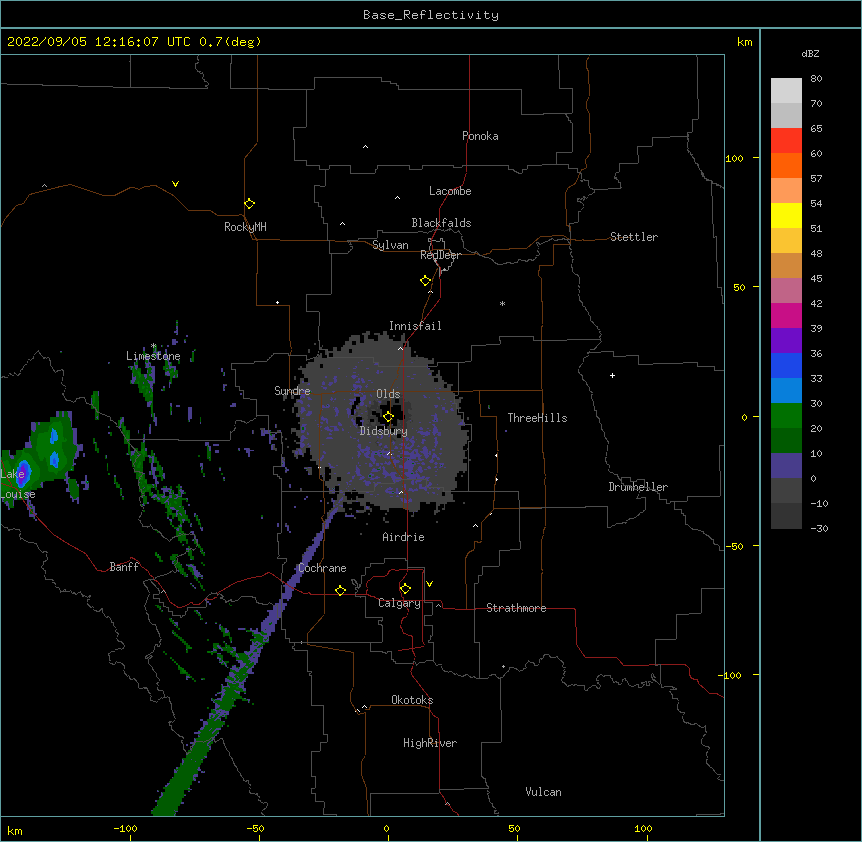The image size is (862, 842).
Task: Click the Sylvan label
Action: point(390,245)
